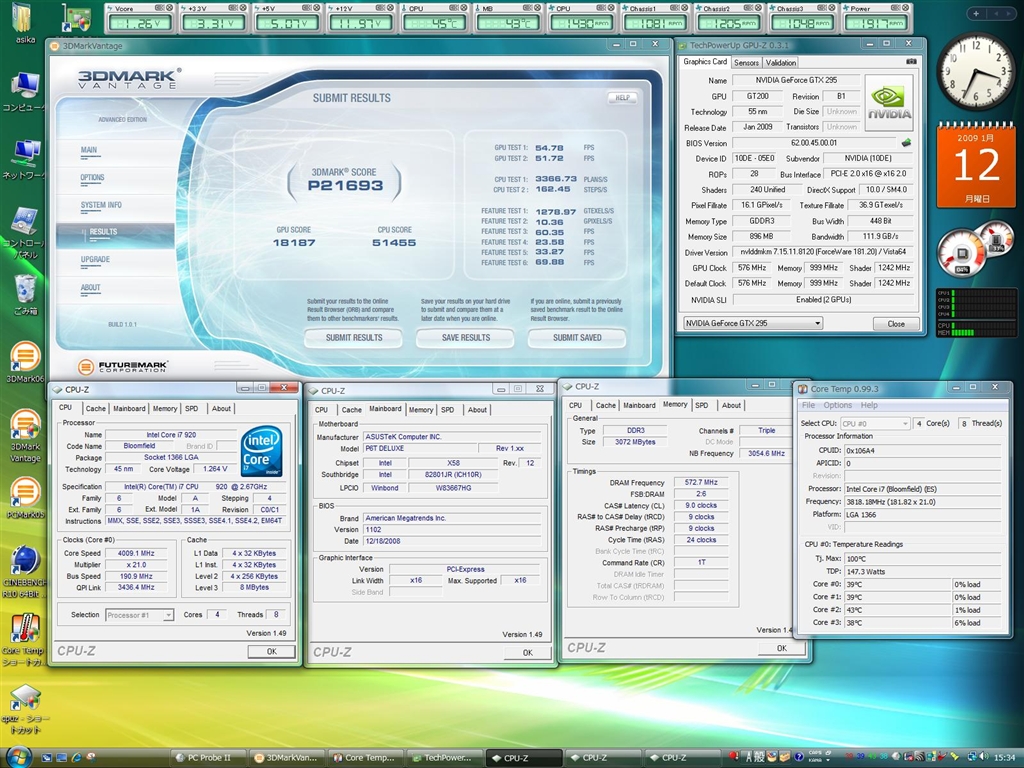Image resolution: width=1024 pixels, height=768 pixels.
Task: Click the BIOS upload chip icon
Action: coord(906,143)
